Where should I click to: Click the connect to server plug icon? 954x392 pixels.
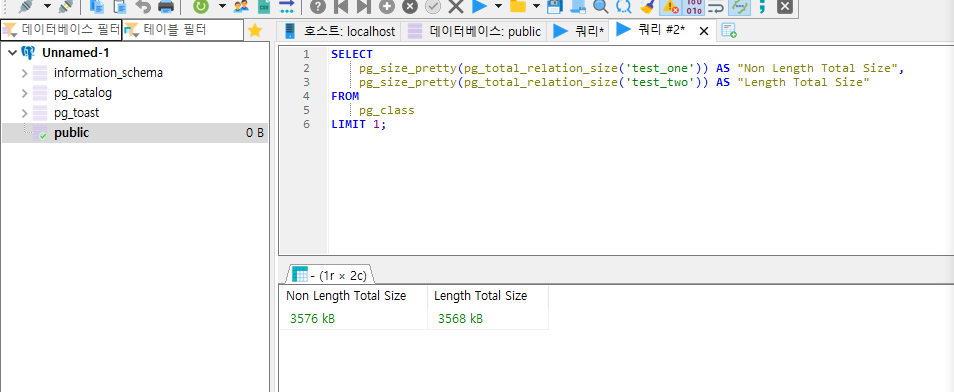click(27, 7)
